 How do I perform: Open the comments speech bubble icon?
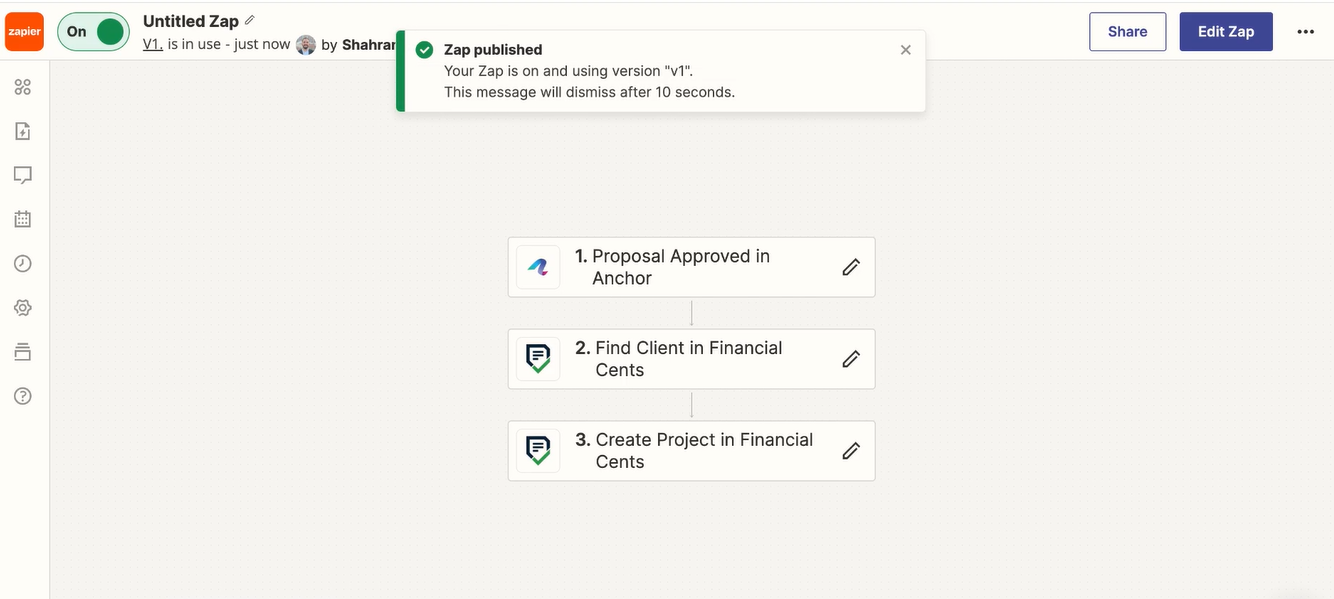point(23,175)
